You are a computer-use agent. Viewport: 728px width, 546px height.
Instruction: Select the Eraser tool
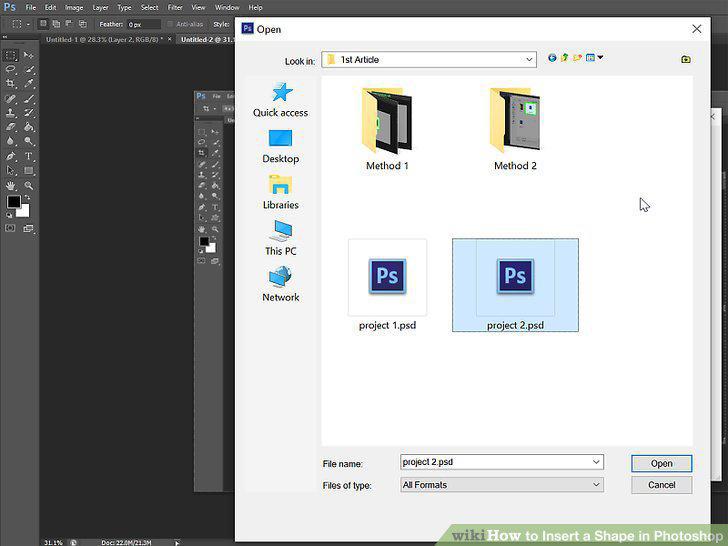point(11,127)
